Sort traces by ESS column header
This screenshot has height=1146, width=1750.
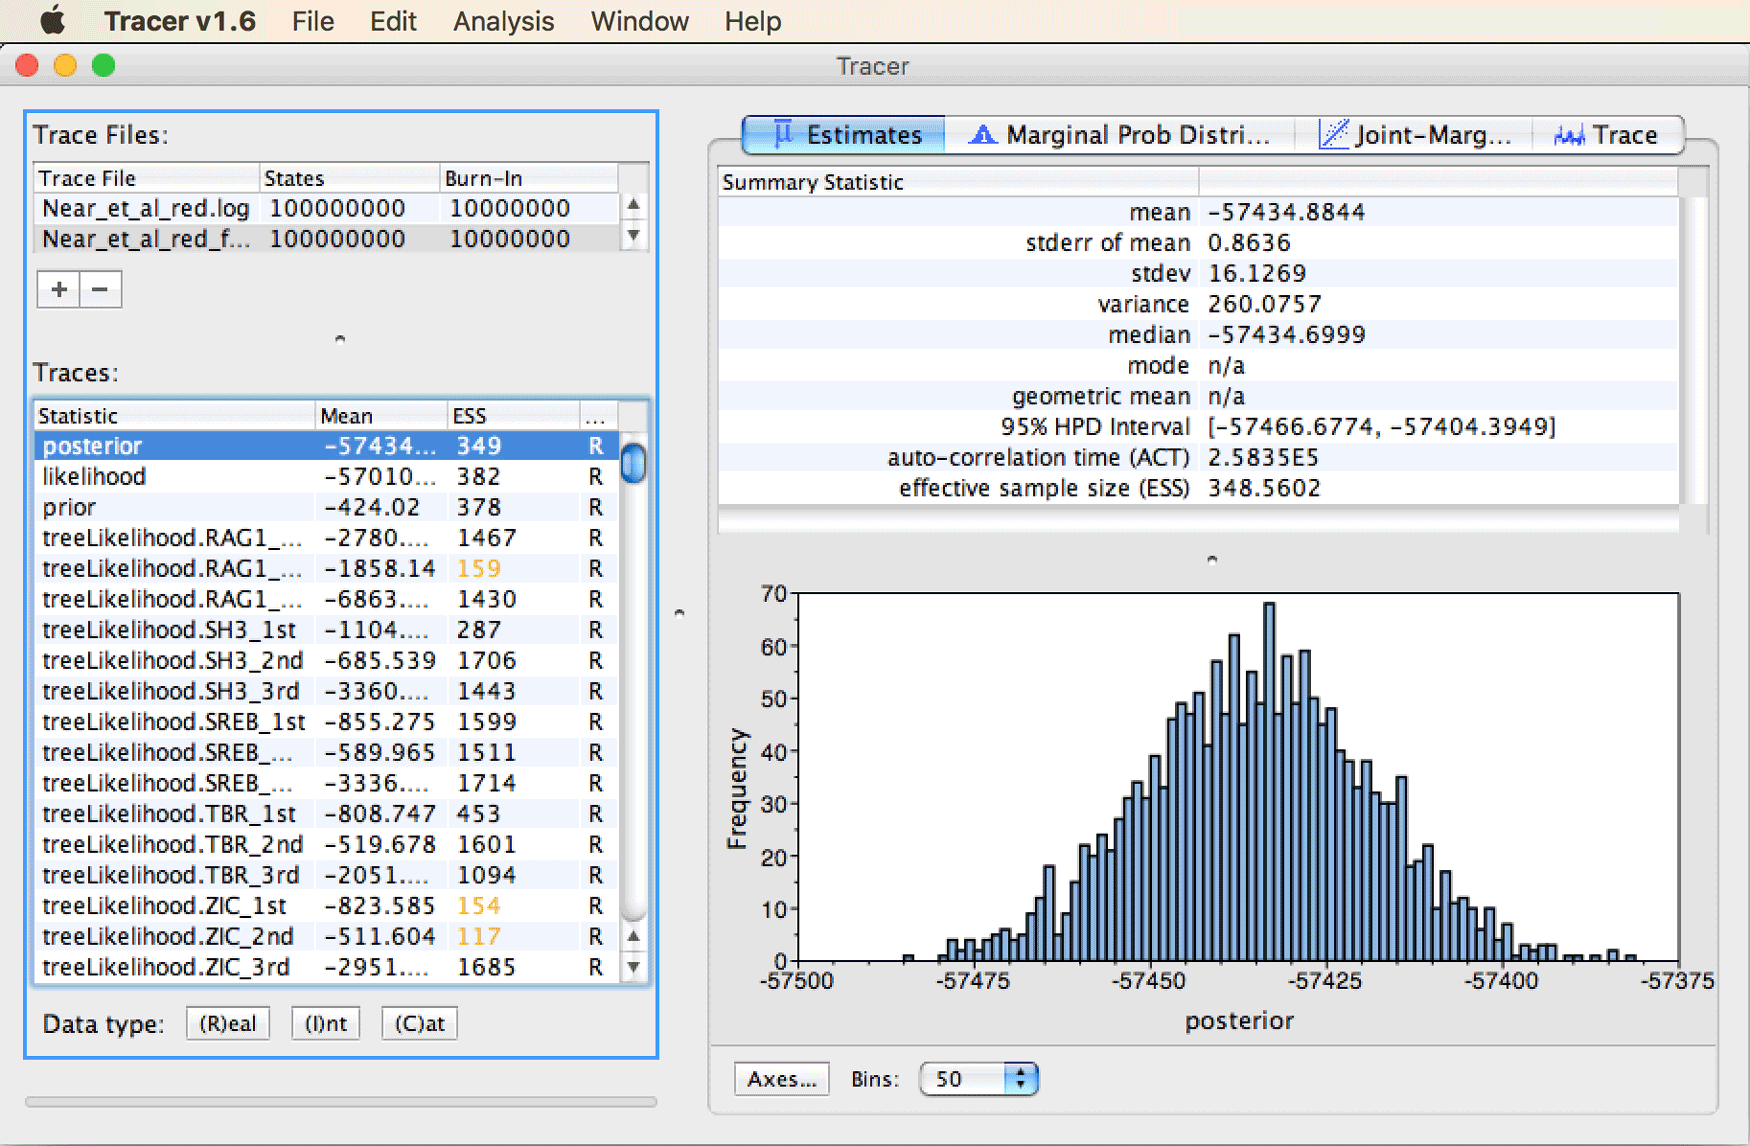click(514, 416)
